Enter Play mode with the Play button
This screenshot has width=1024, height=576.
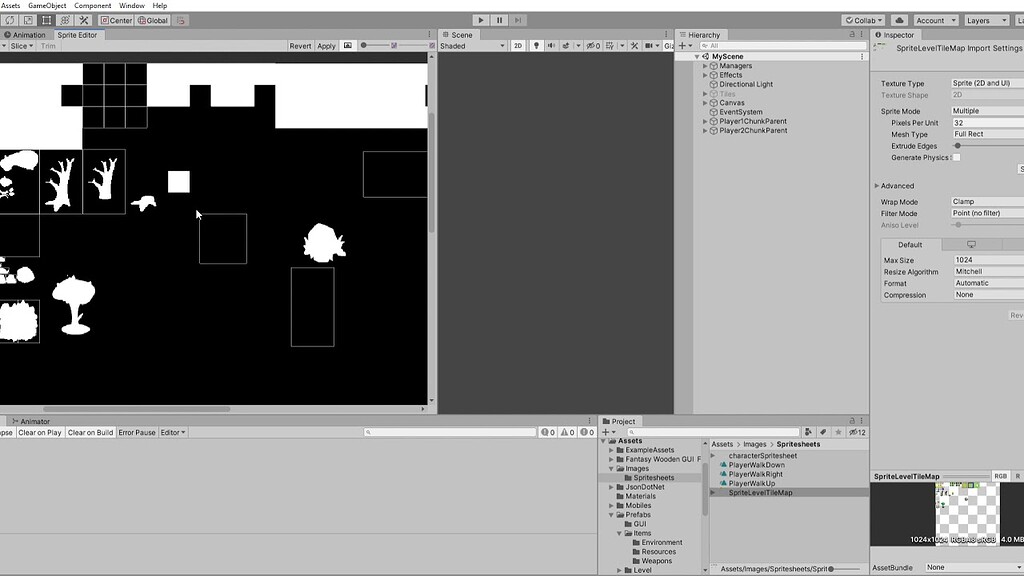point(481,19)
